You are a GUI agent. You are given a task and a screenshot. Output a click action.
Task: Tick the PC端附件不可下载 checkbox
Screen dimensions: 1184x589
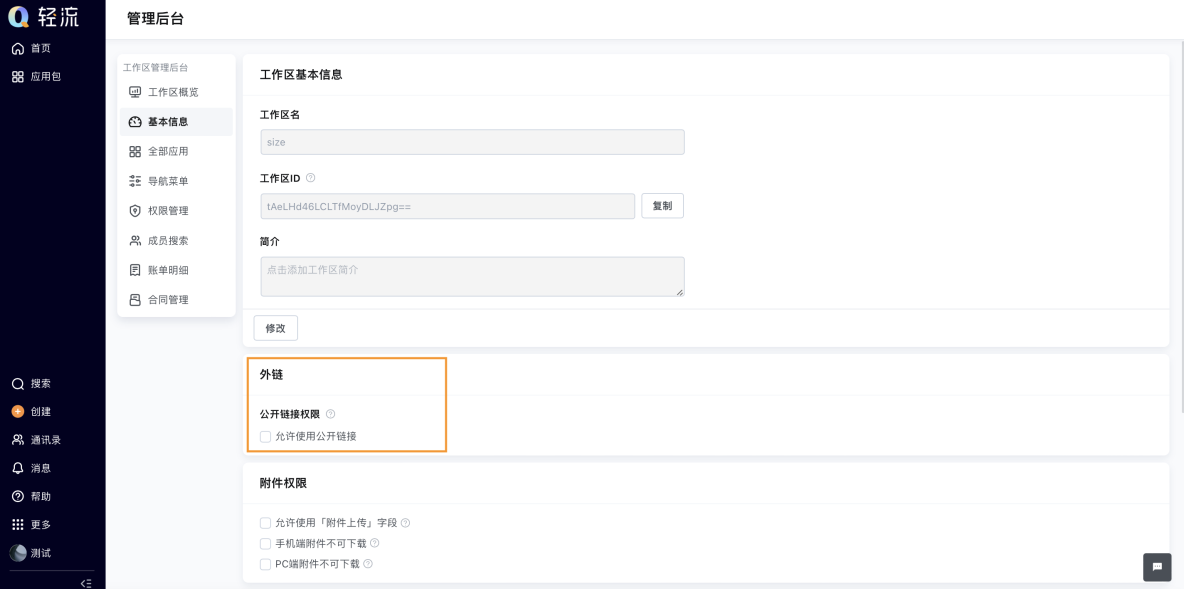click(x=265, y=564)
